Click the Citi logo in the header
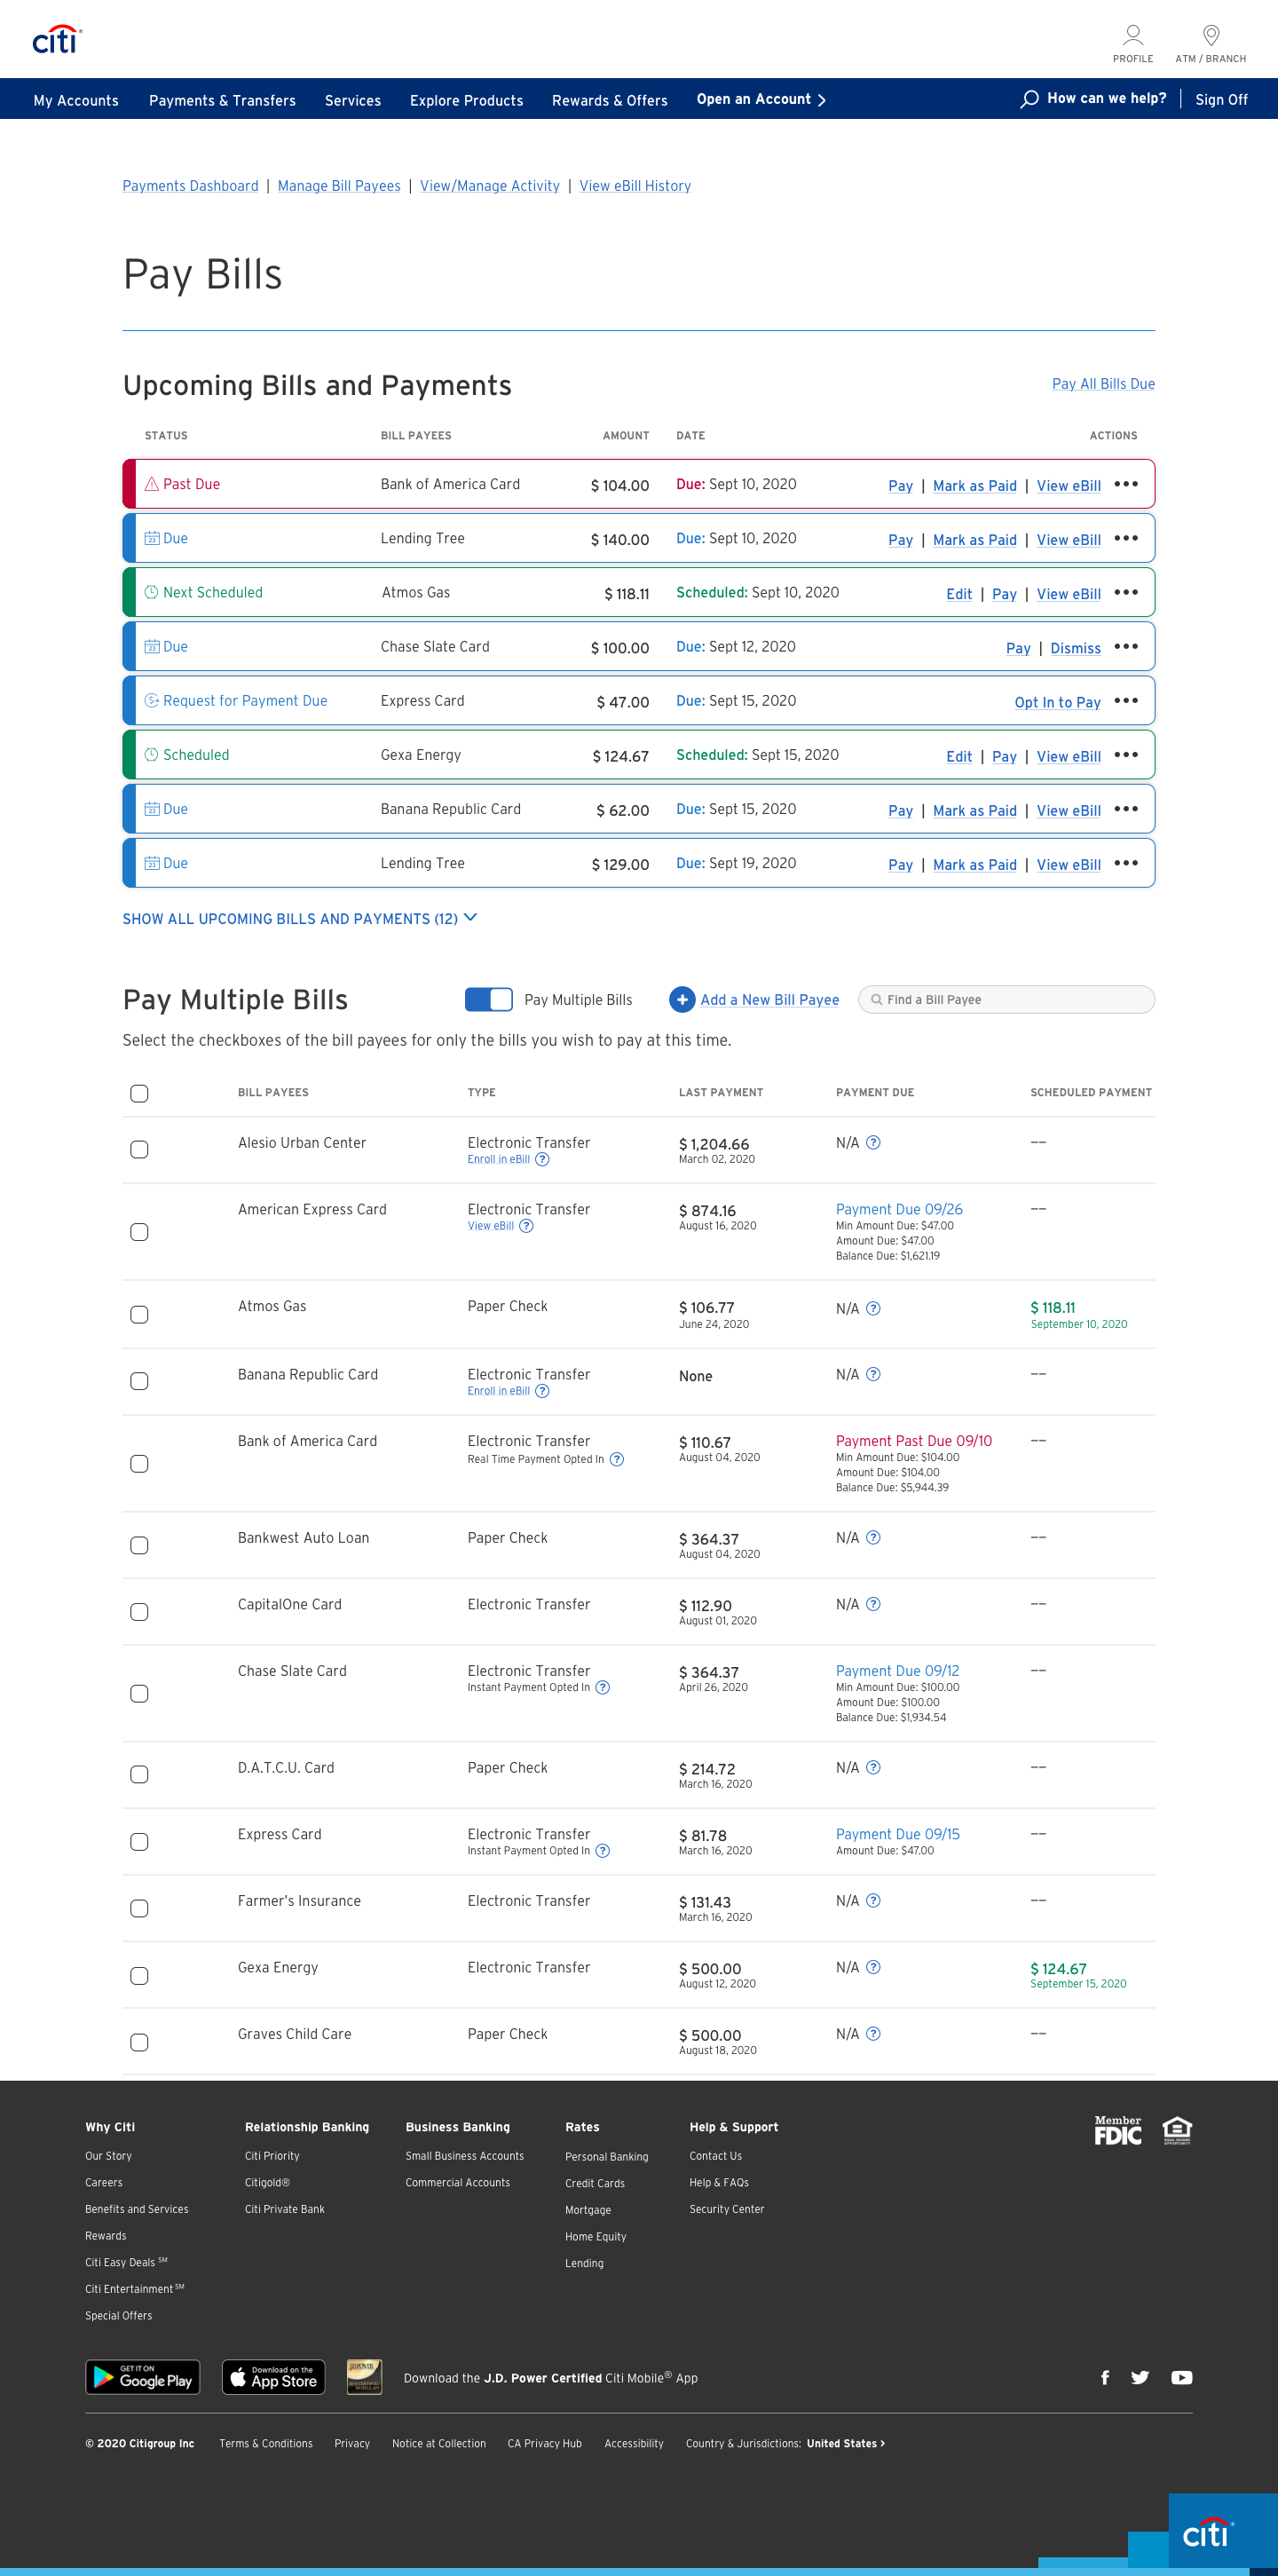Image resolution: width=1278 pixels, height=2576 pixels. point(57,40)
